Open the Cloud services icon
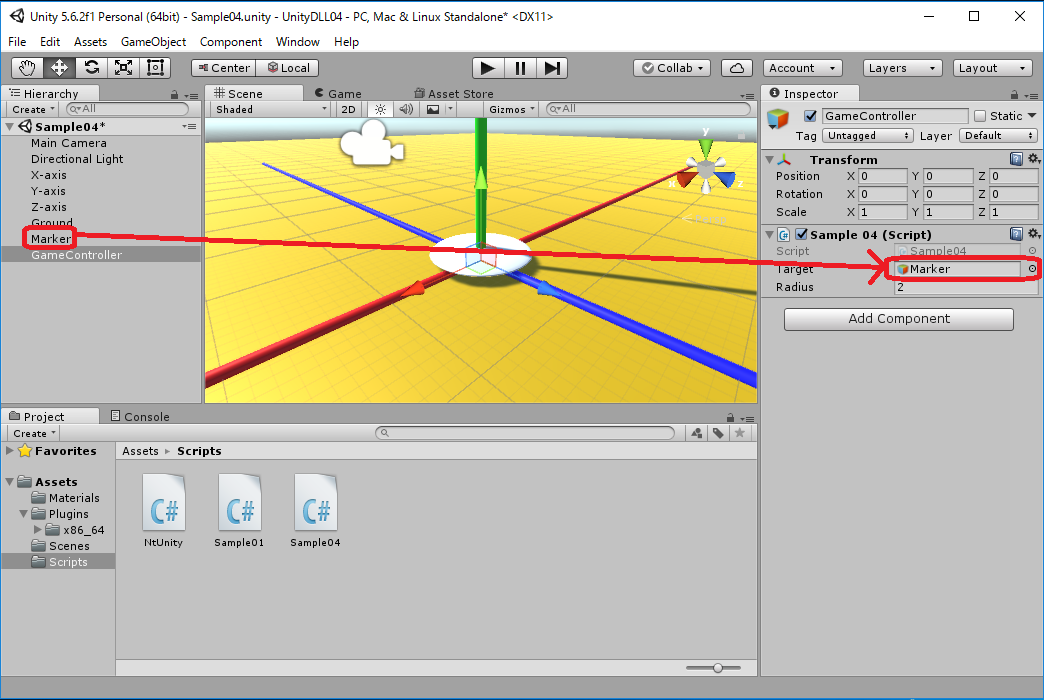 (x=737, y=68)
